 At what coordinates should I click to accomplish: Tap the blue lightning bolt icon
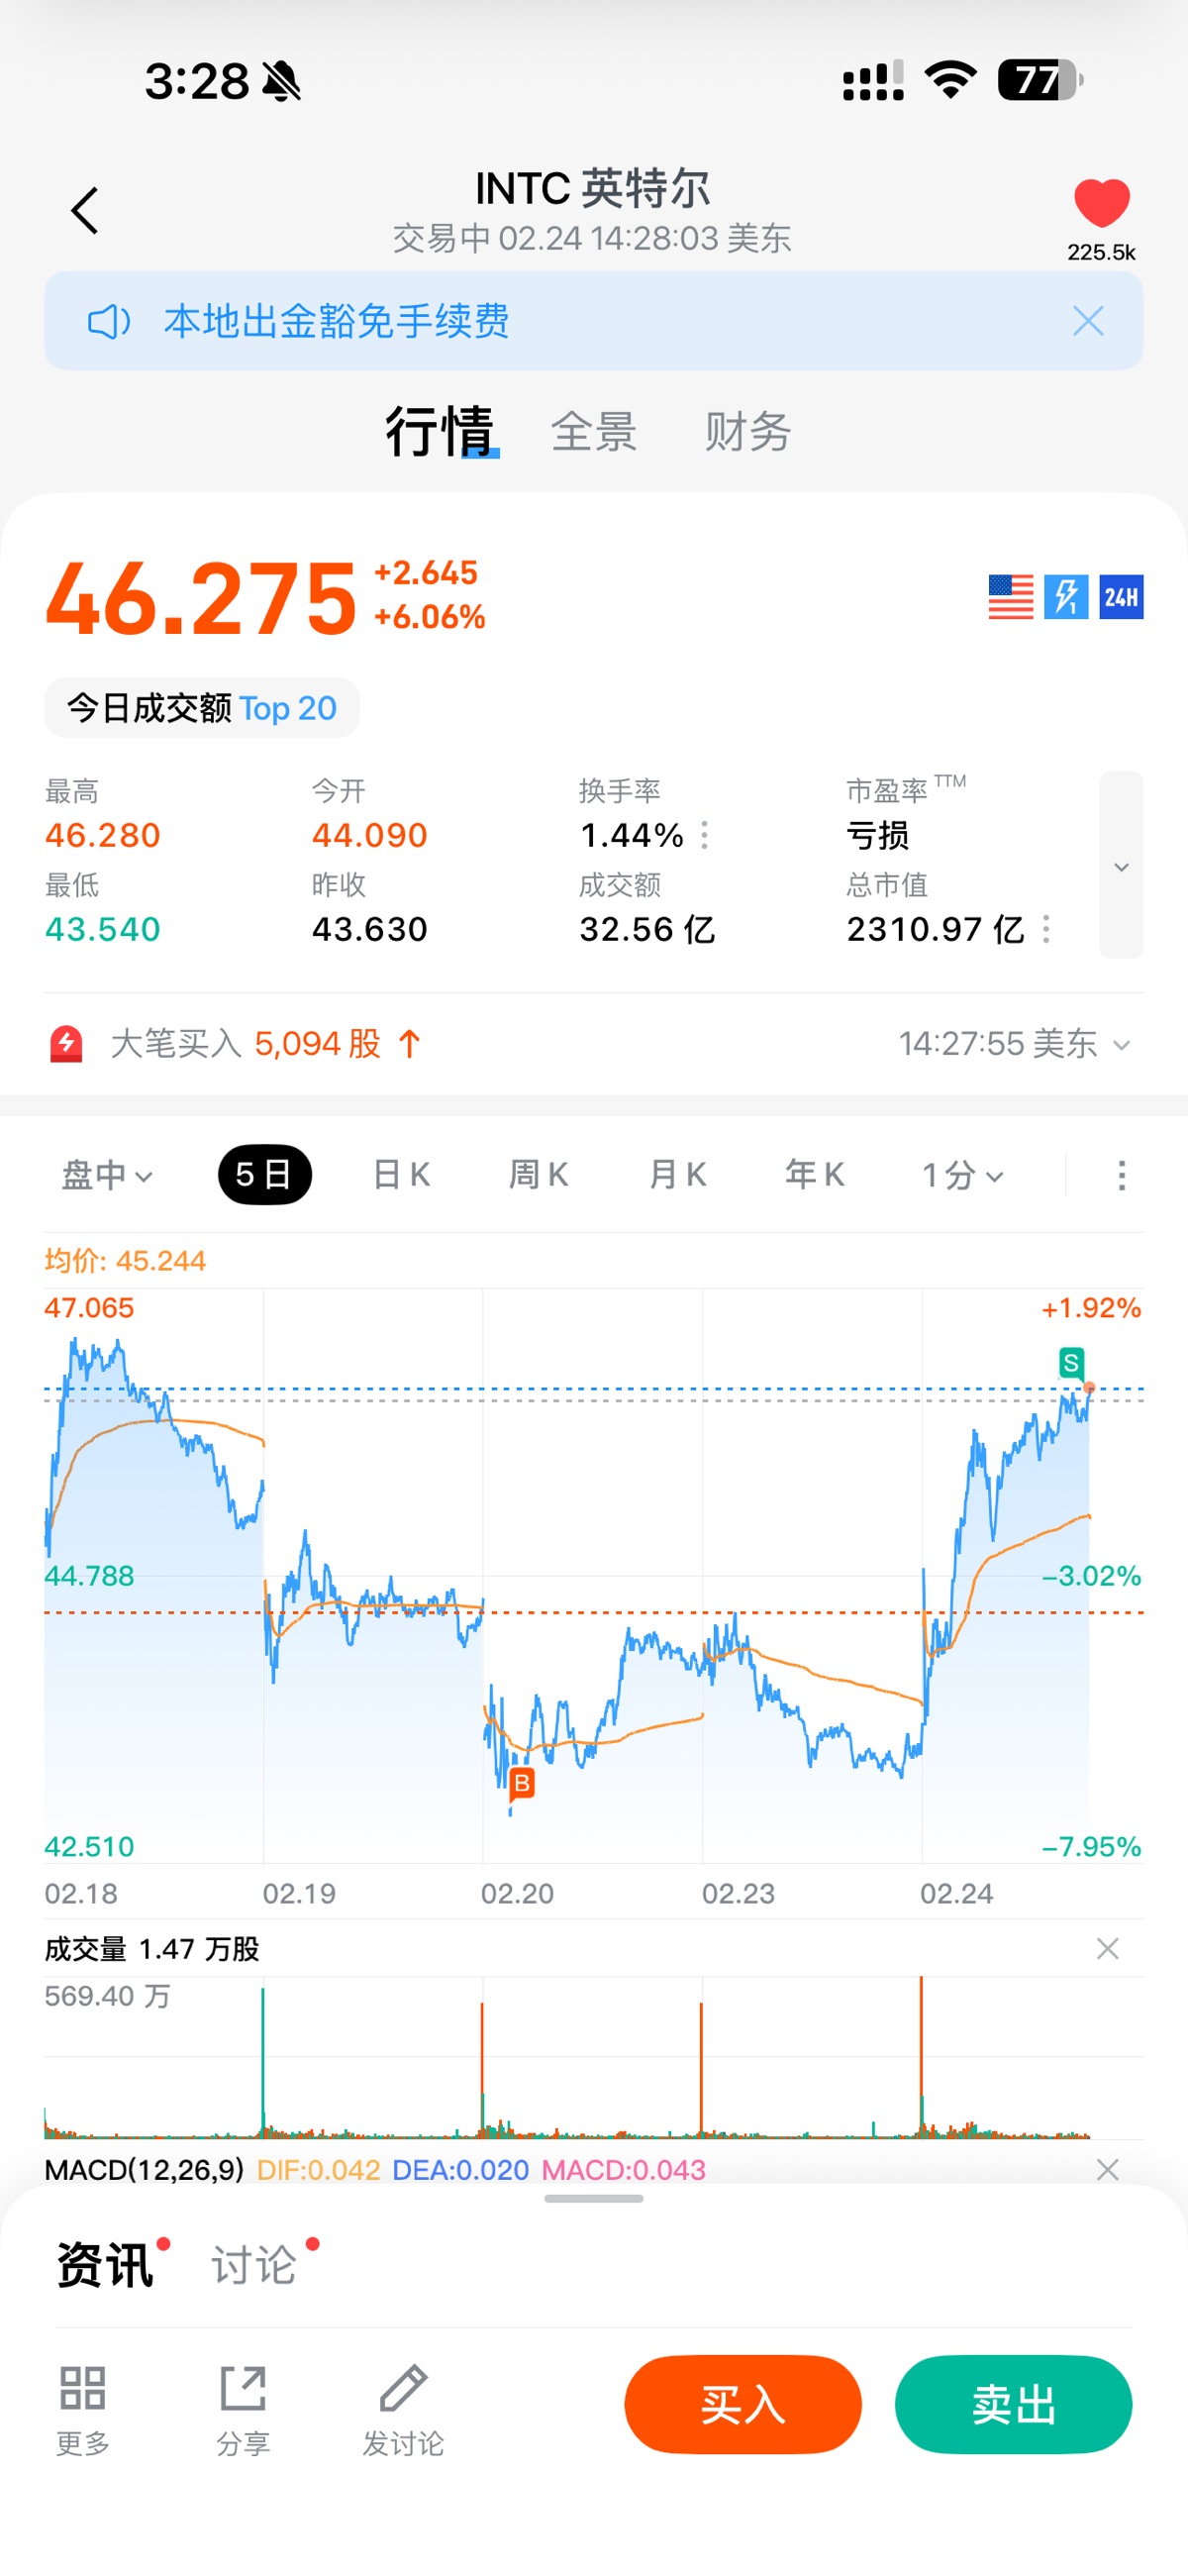(1066, 597)
